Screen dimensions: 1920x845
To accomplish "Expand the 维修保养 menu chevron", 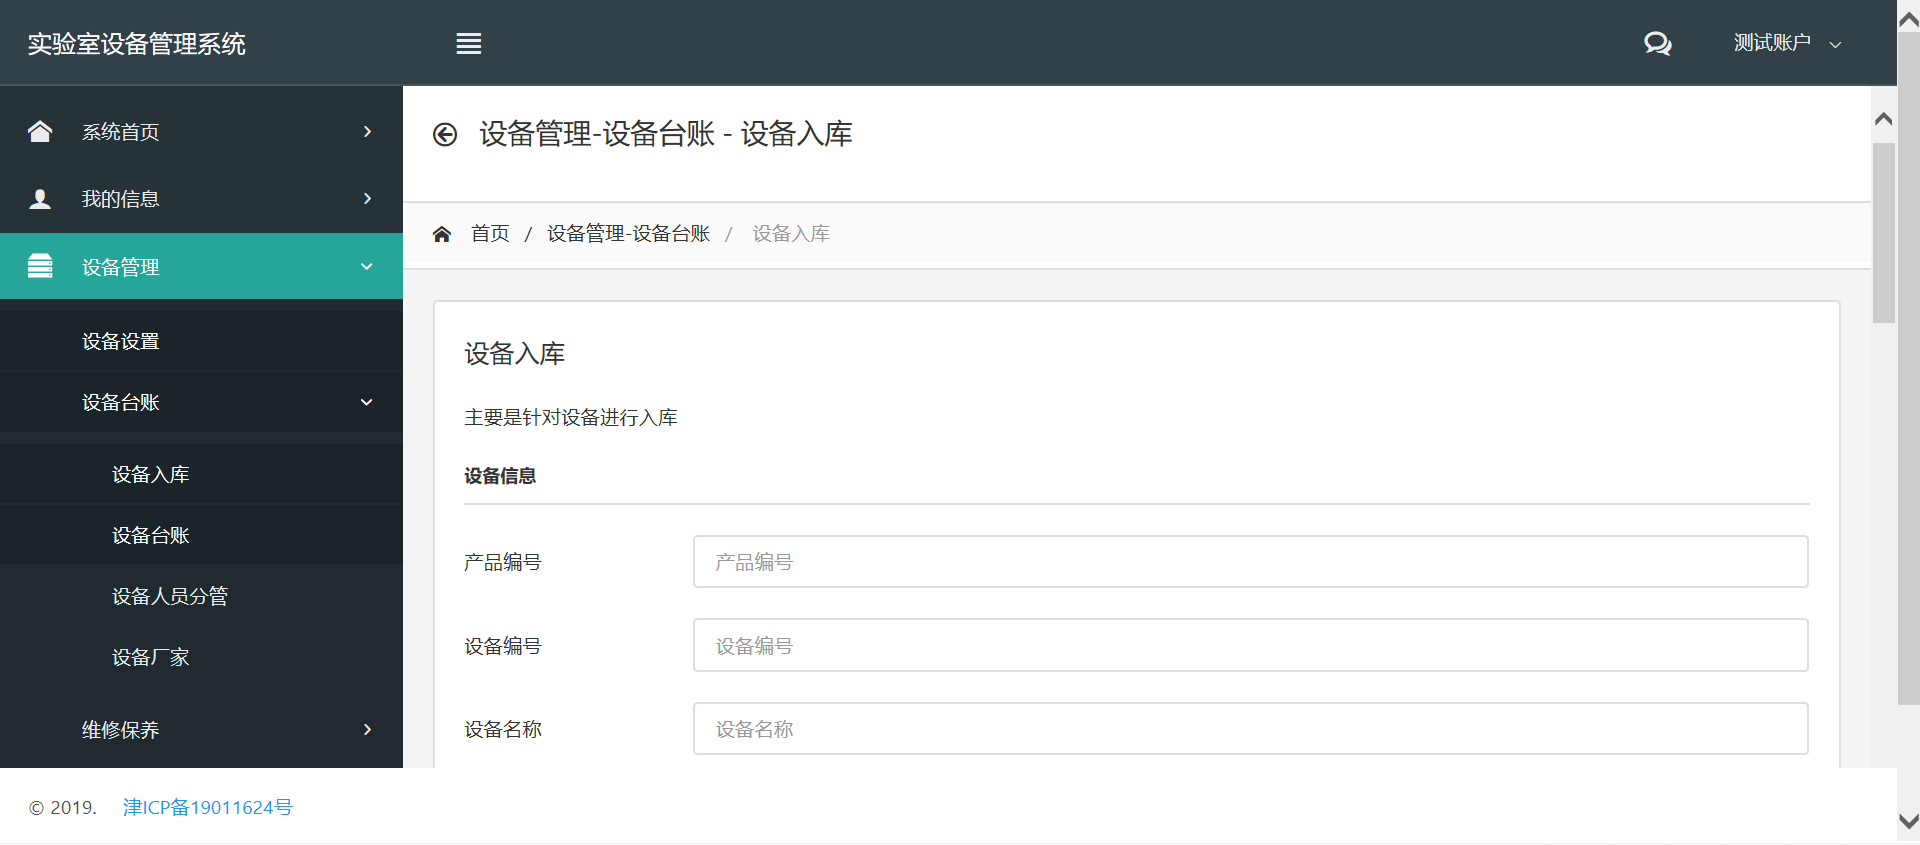I will tap(367, 730).
